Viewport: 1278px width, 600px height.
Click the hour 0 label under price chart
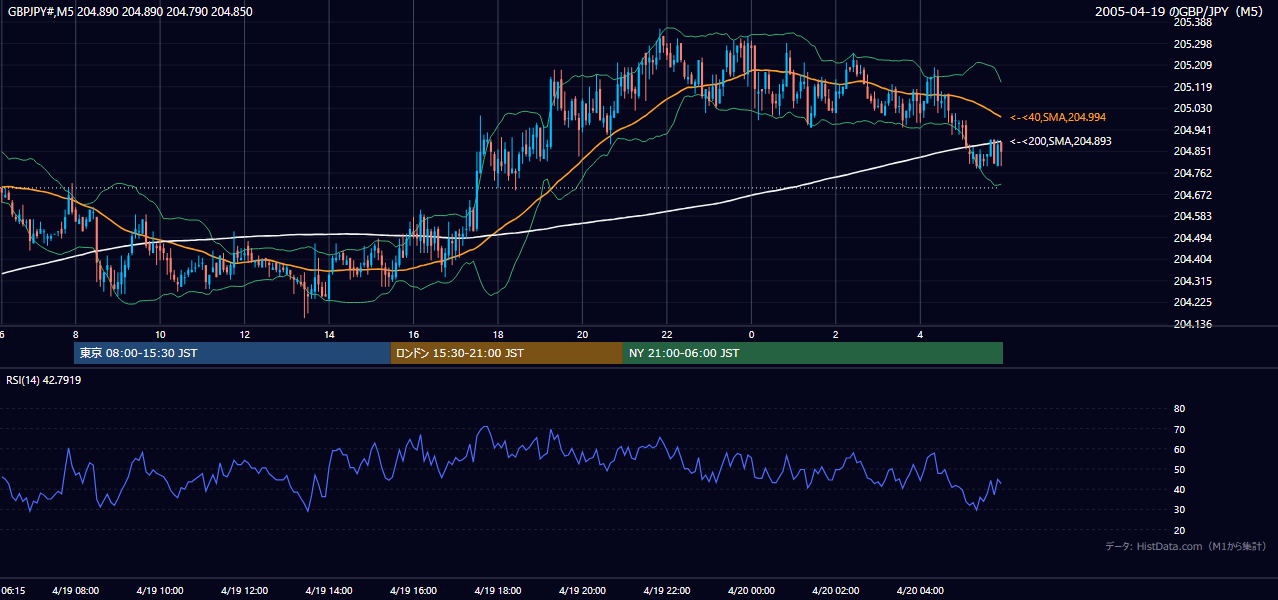751,334
